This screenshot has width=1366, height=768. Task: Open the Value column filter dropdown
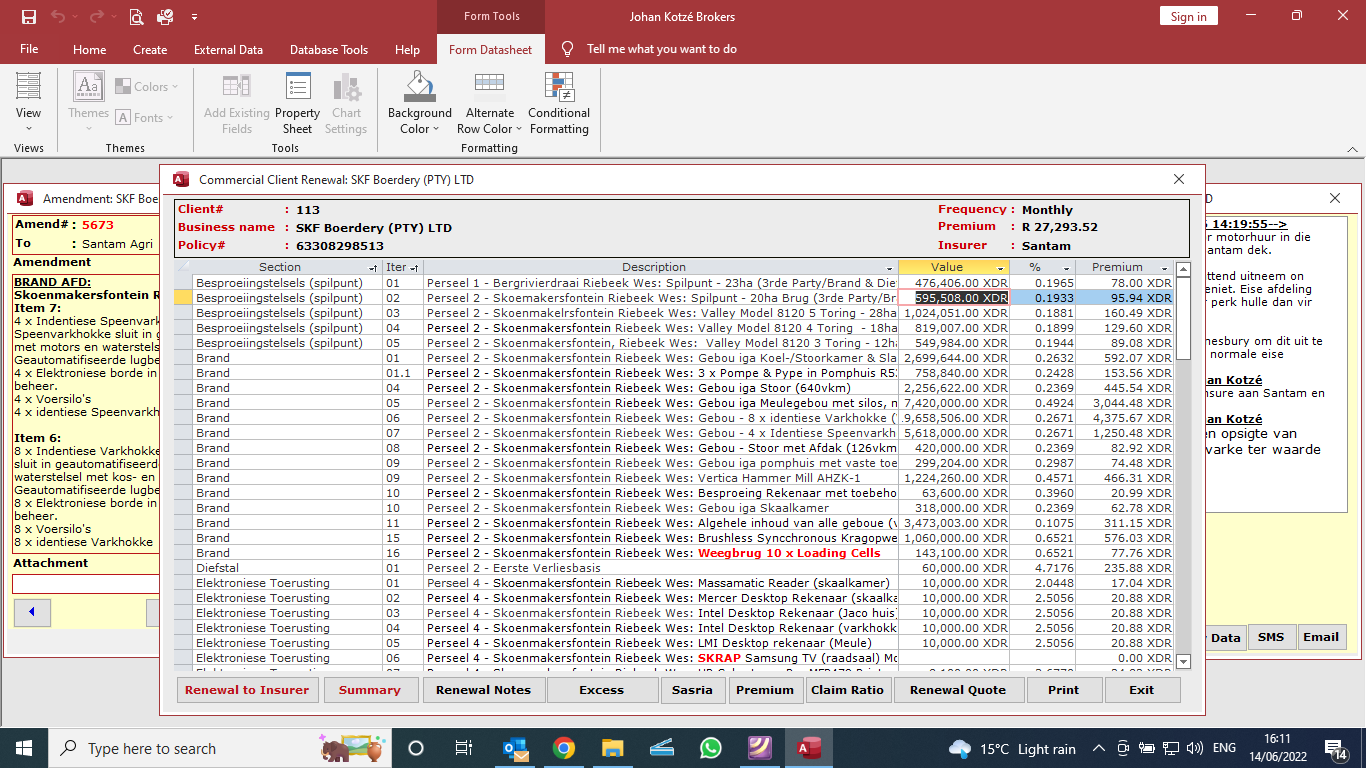click(x=1000, y=268)
